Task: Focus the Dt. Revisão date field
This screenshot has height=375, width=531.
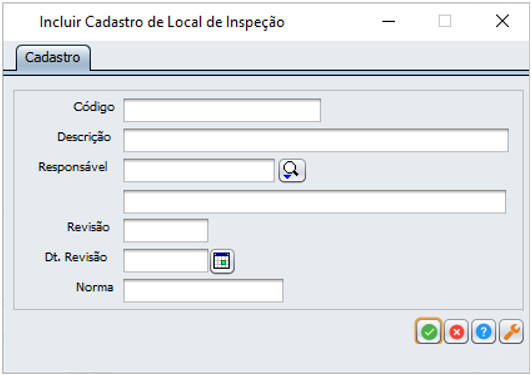Action: pos(166,261)
